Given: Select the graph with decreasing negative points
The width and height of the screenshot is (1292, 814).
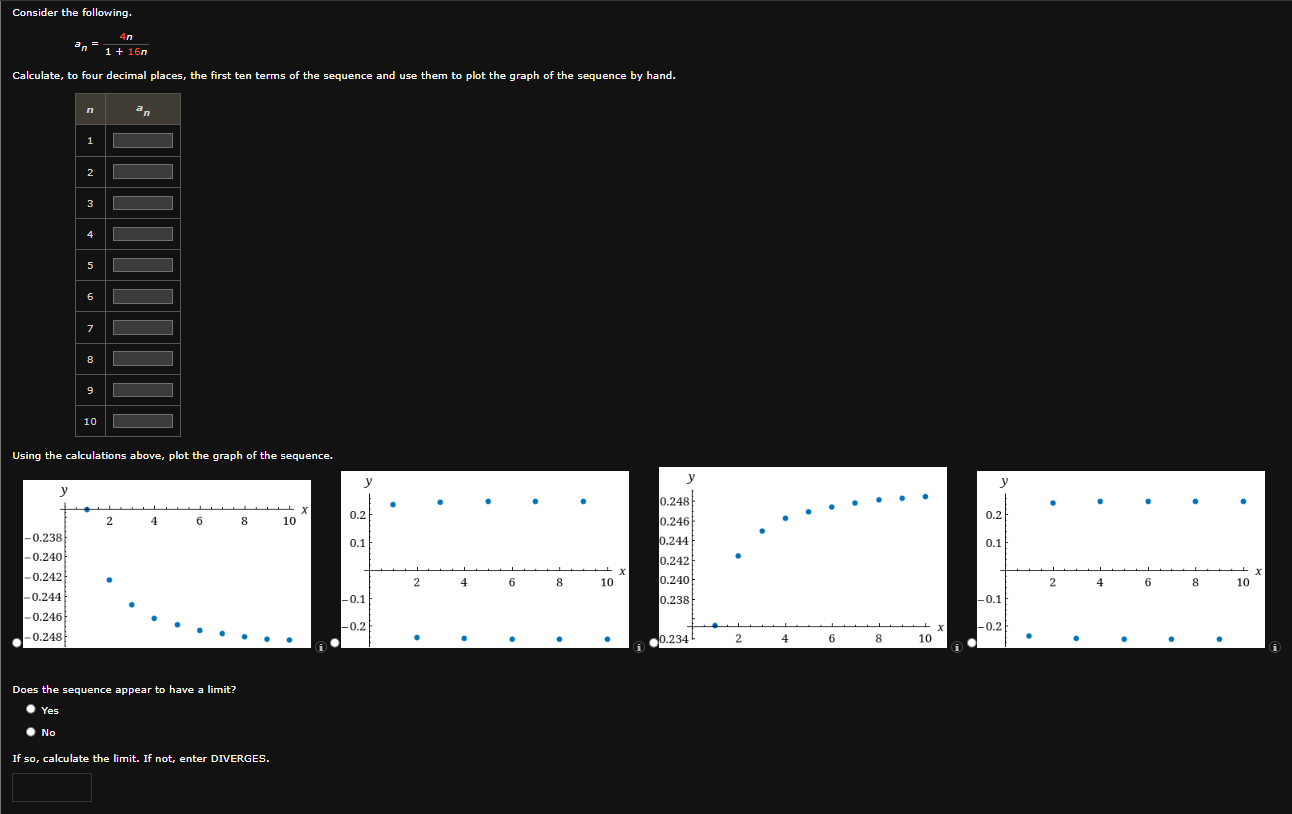Looking at the screenshot, I should [x=17, y=642].
